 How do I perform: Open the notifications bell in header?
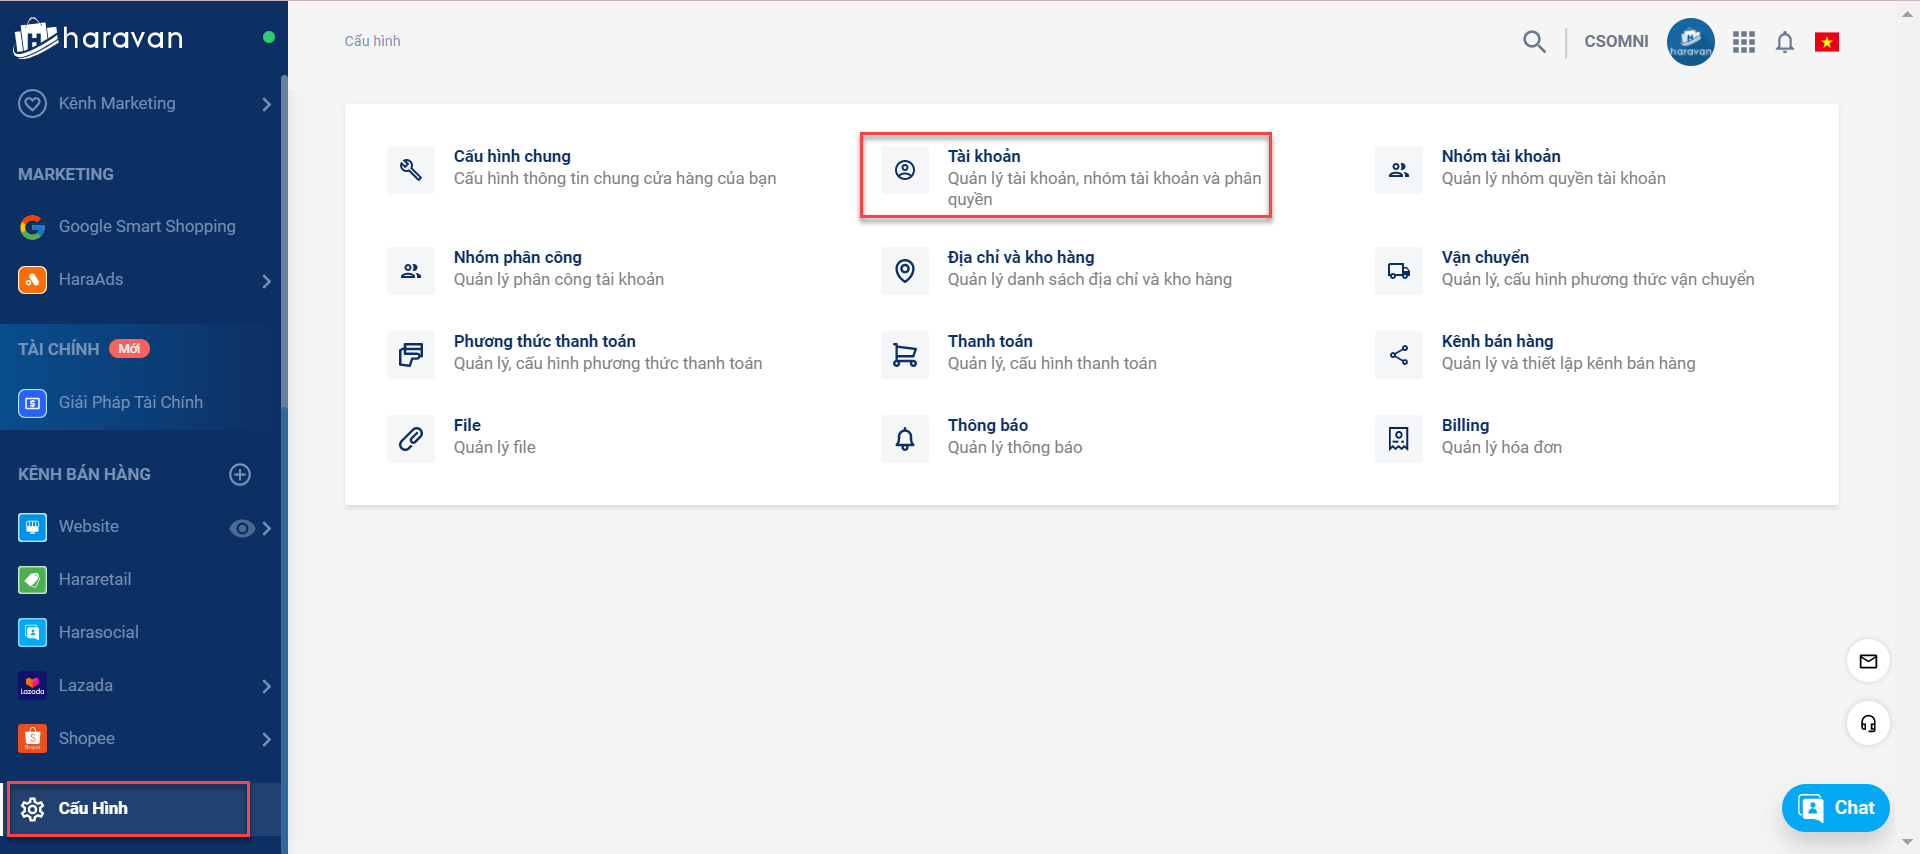click(1785, 42)
